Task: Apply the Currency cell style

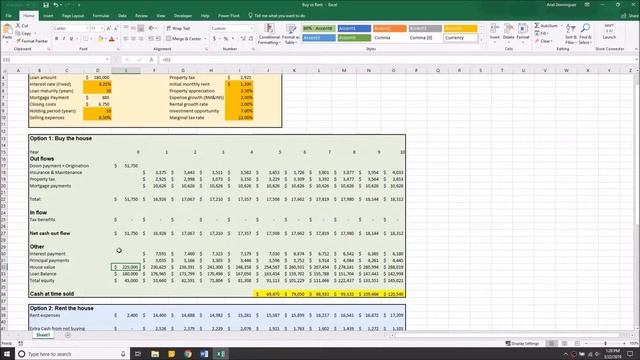Action: (x=460, y=38)
